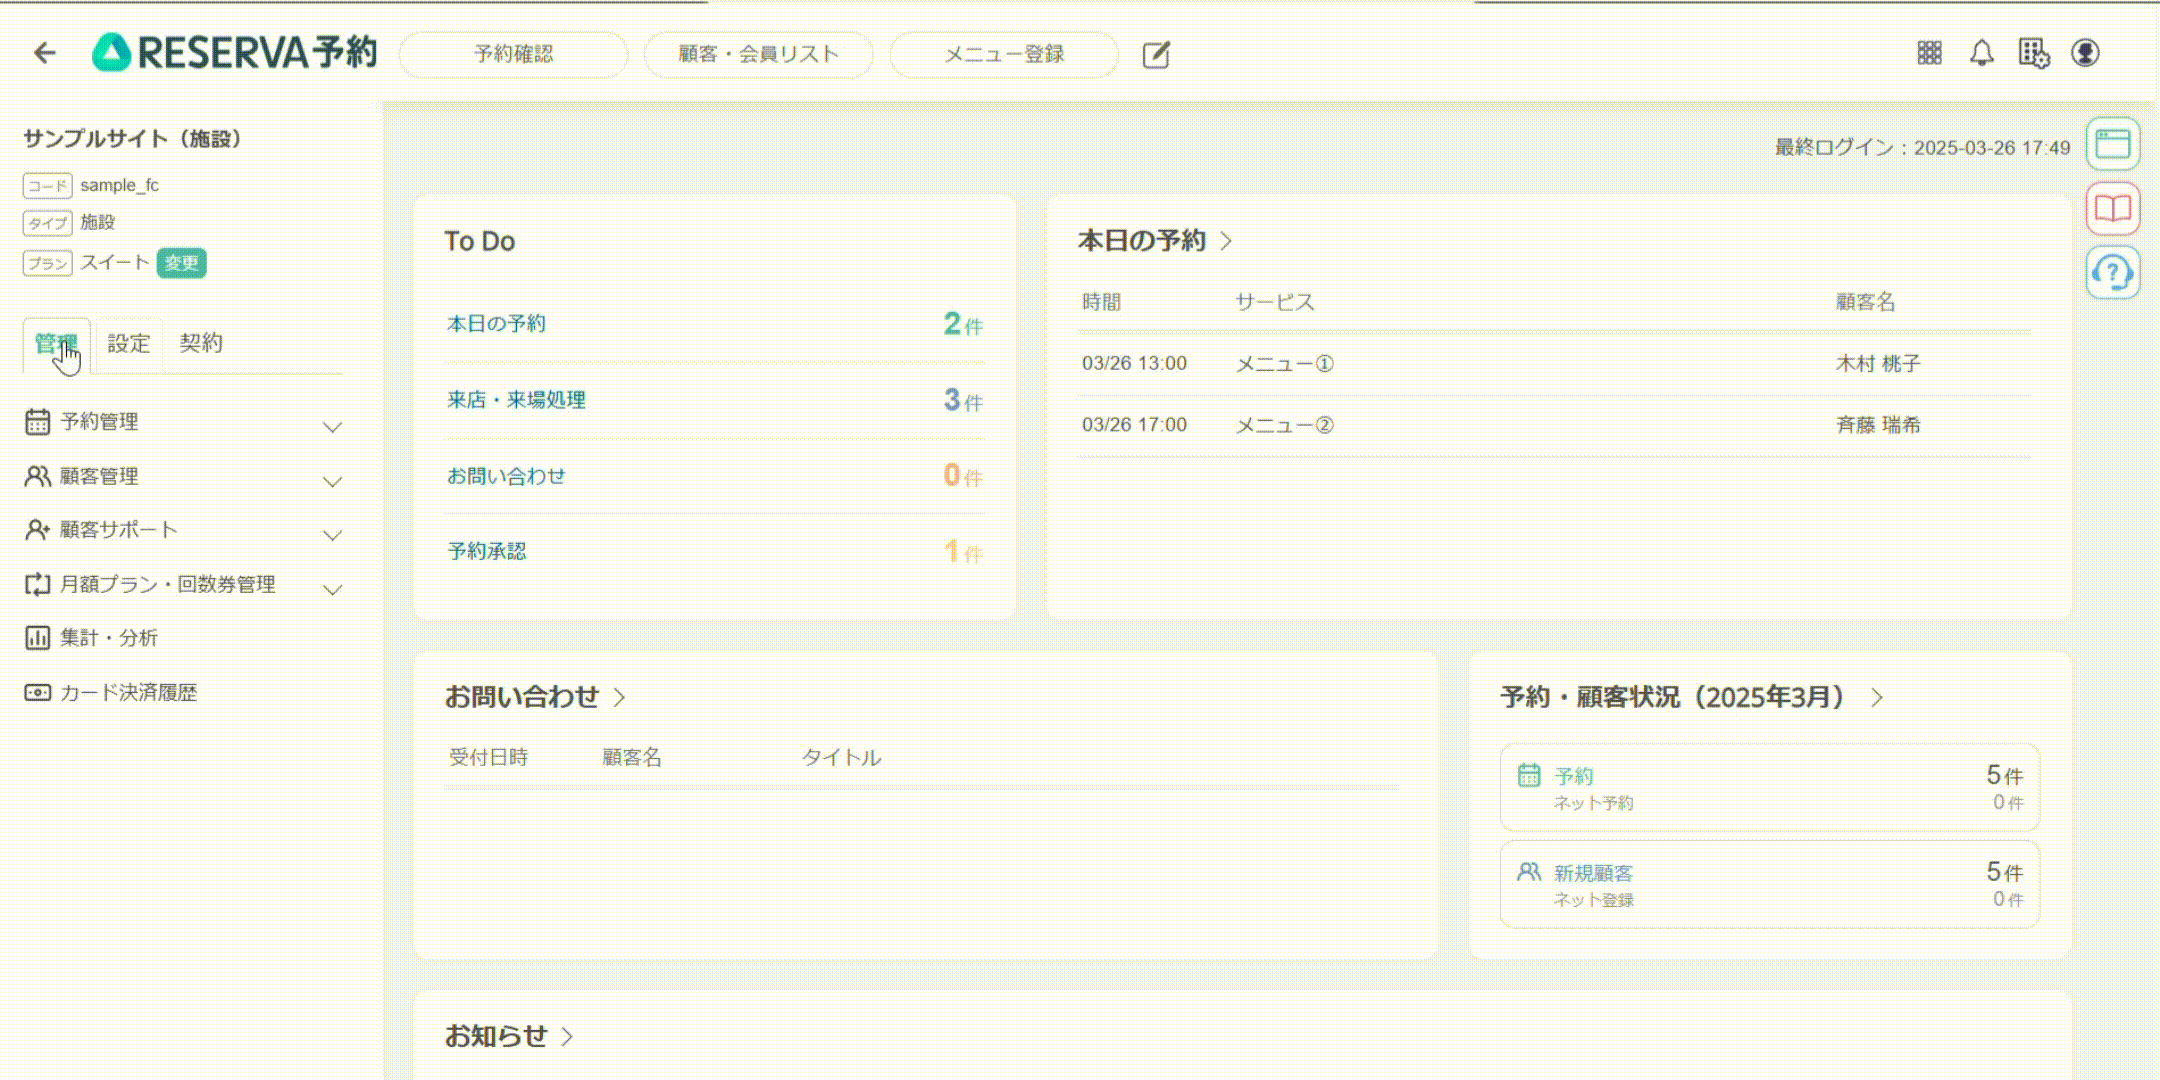This screenshot has width=2160, height=1080.
Task: Open the 予約承認 link
Action: 486,551
